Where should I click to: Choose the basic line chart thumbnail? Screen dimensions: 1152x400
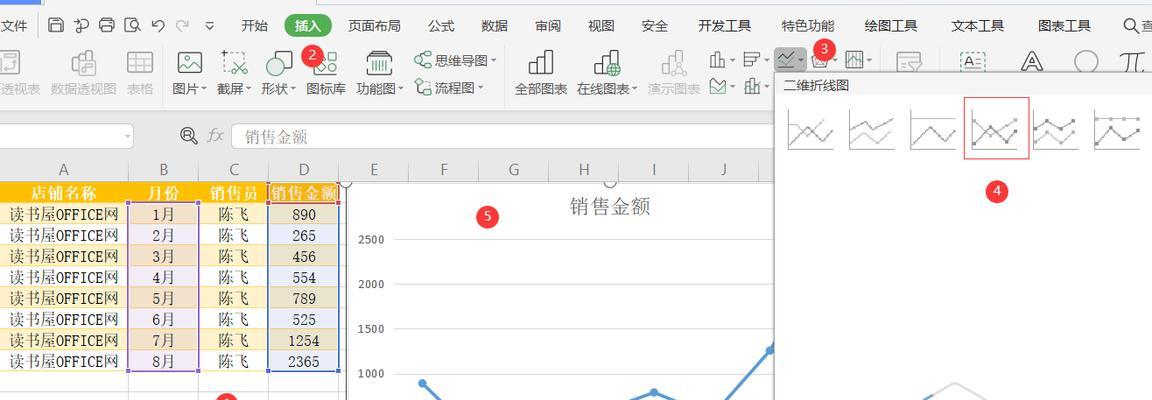pyautogui.click(x=810, y=129)
